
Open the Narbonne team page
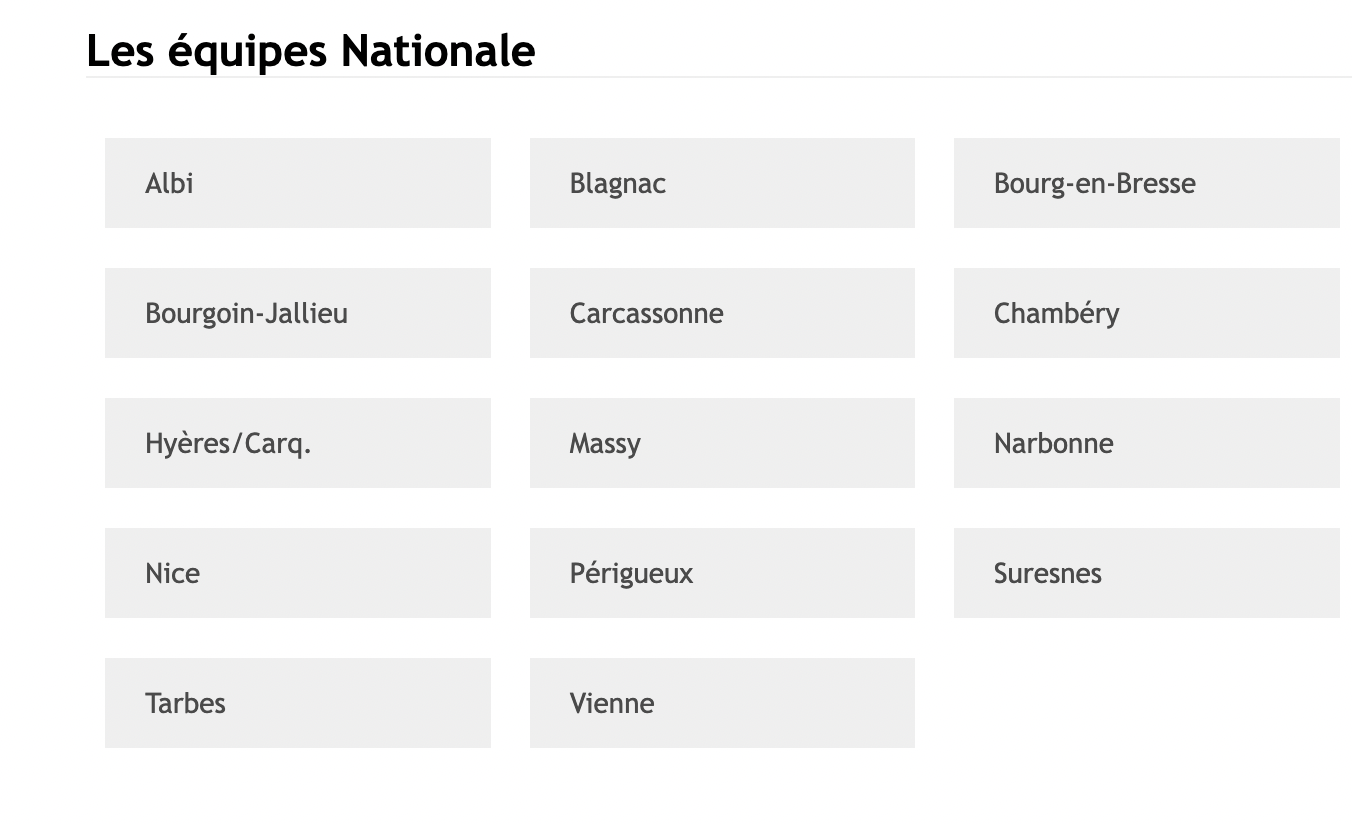tap(1147, 443)
